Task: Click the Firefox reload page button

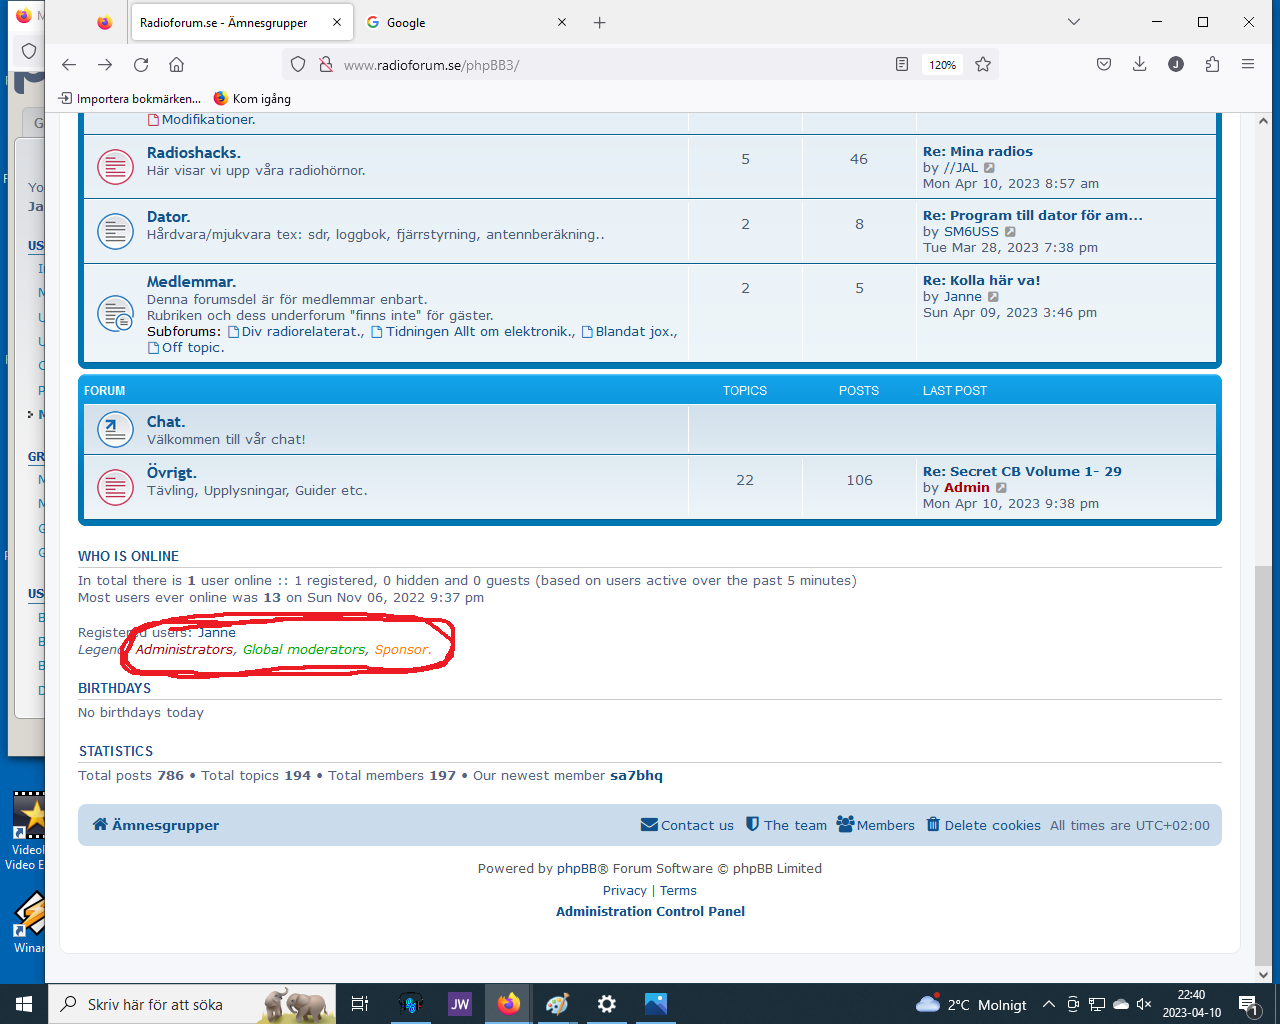Action: pos(141,65)
